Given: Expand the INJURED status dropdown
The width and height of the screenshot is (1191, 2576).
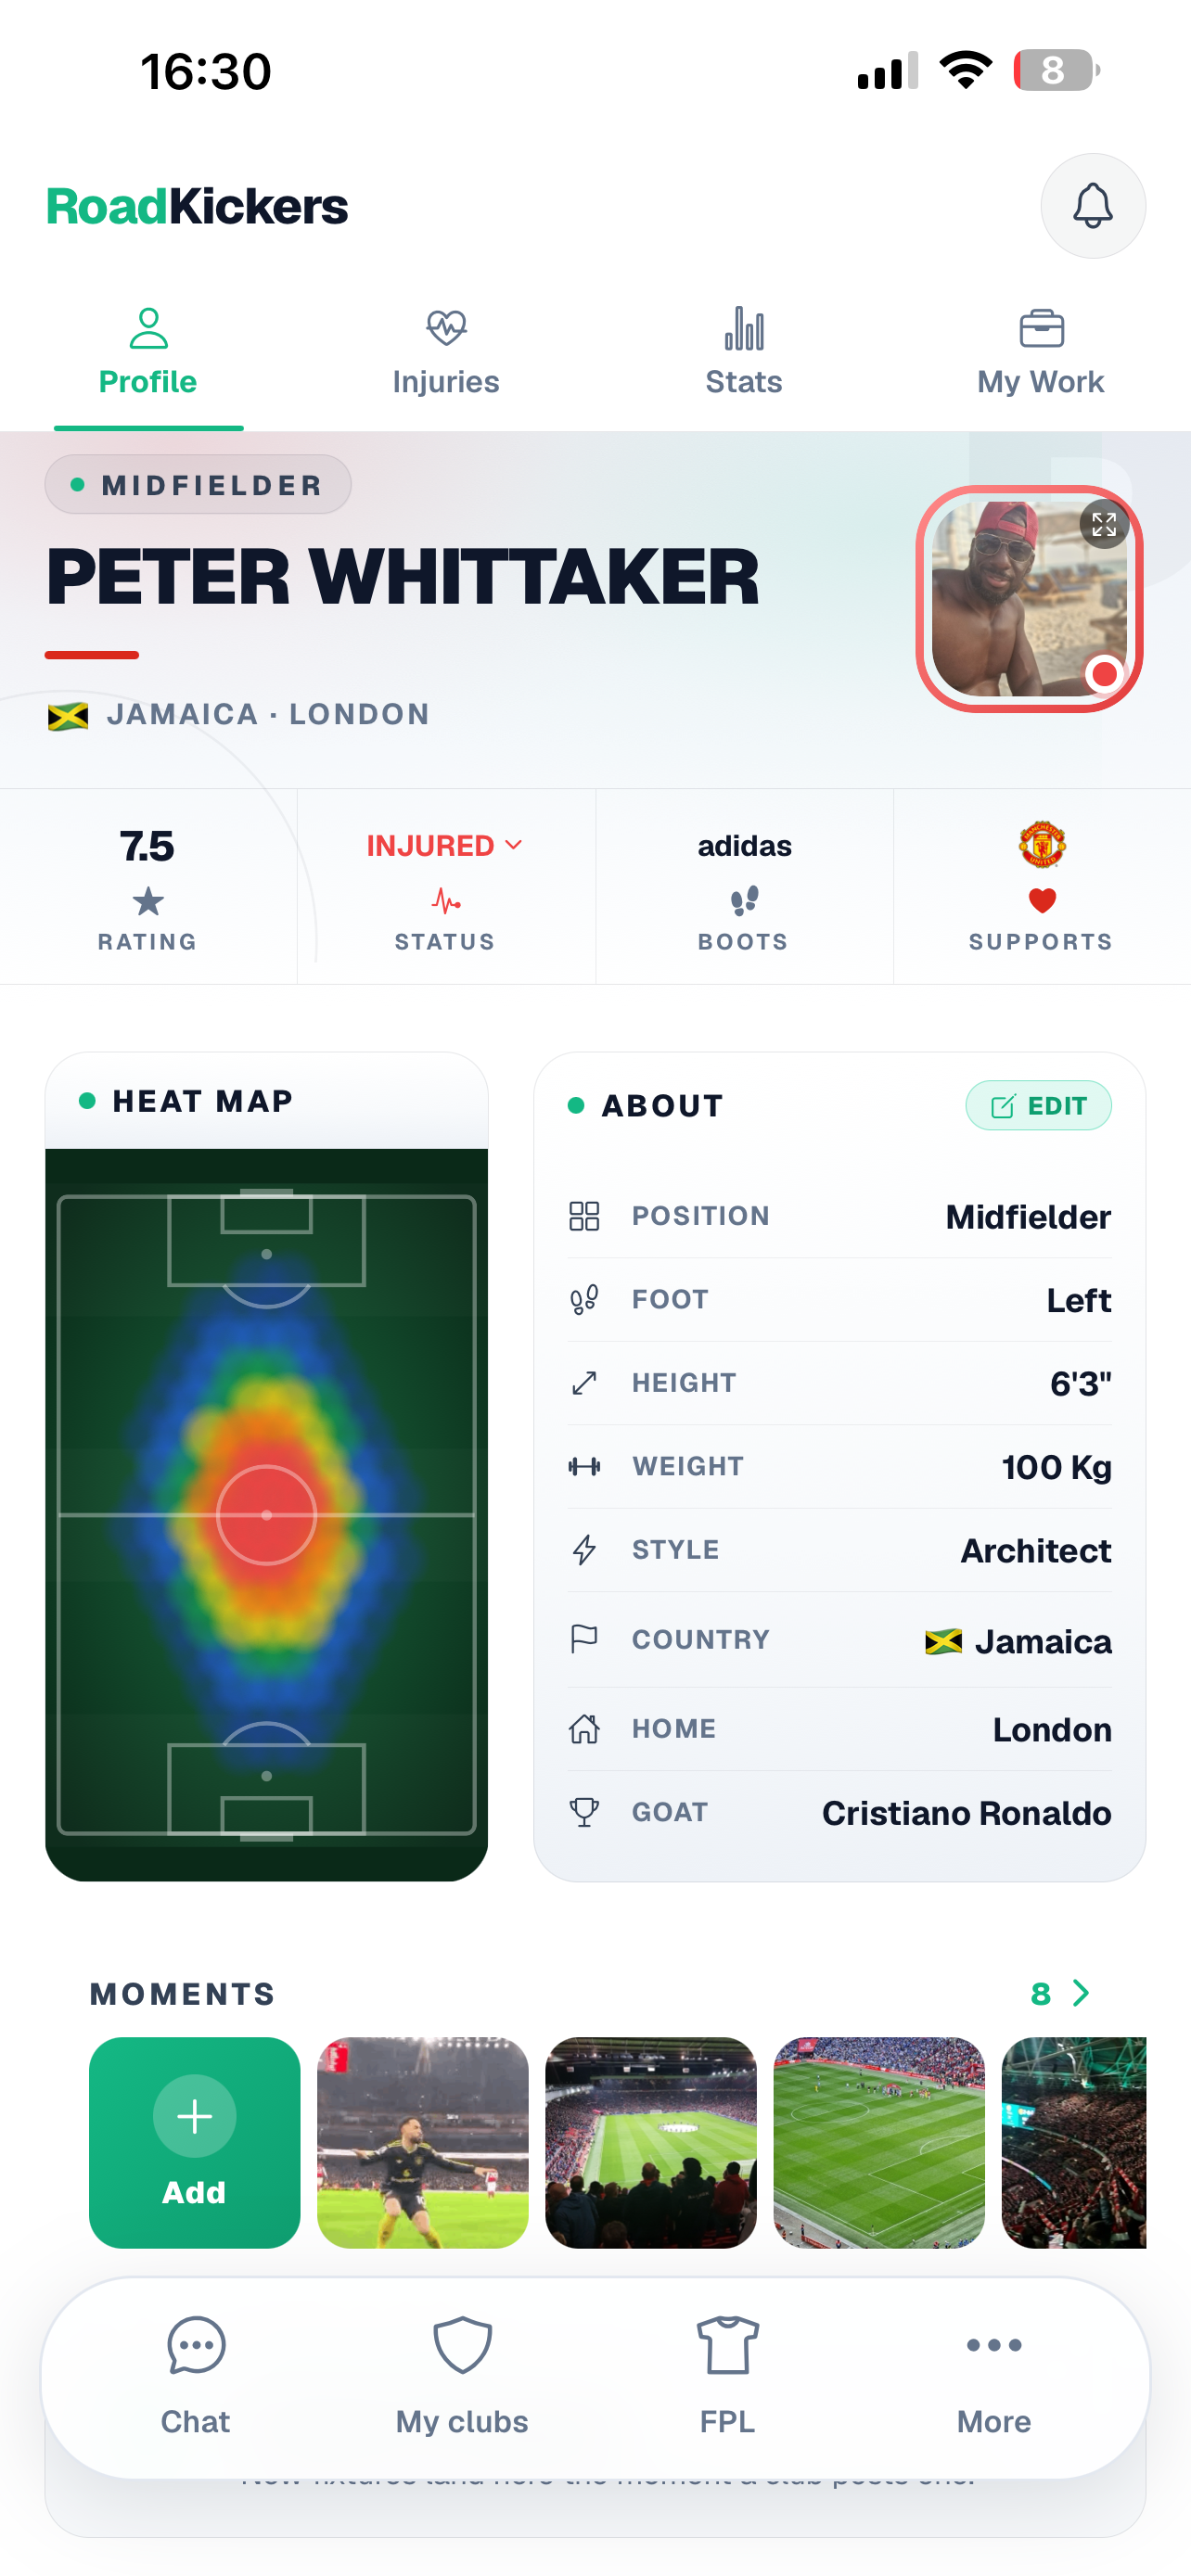Looking at the screenshot, I should click(444, 846).
